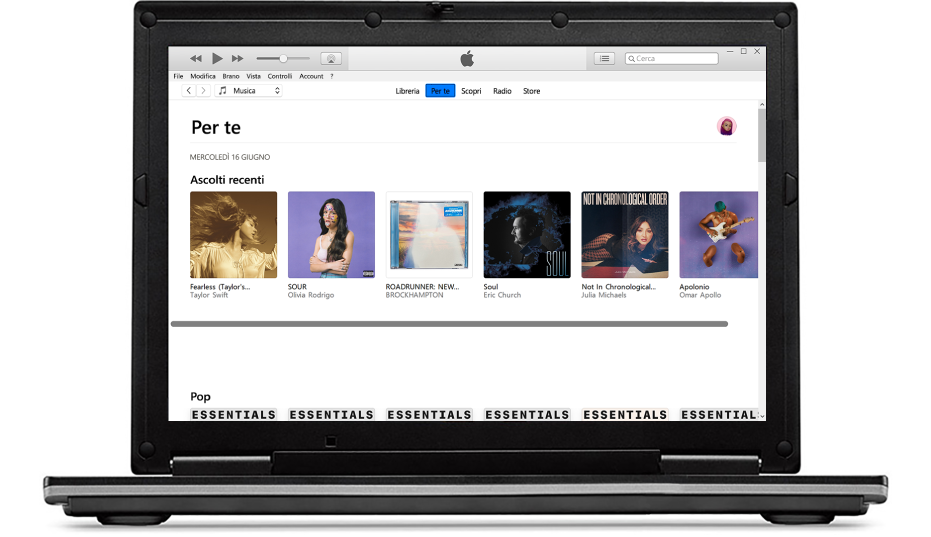Maximize the iTunes window
Image resolution: width=931 pixels, height=537 pixels.
(743, 52)
